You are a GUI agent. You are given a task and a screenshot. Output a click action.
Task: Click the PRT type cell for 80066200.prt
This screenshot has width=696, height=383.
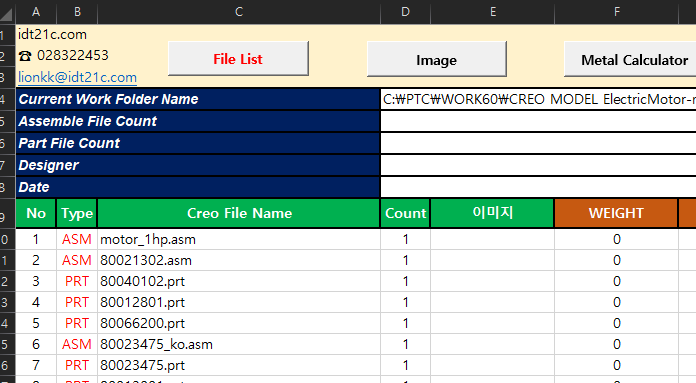77,323
